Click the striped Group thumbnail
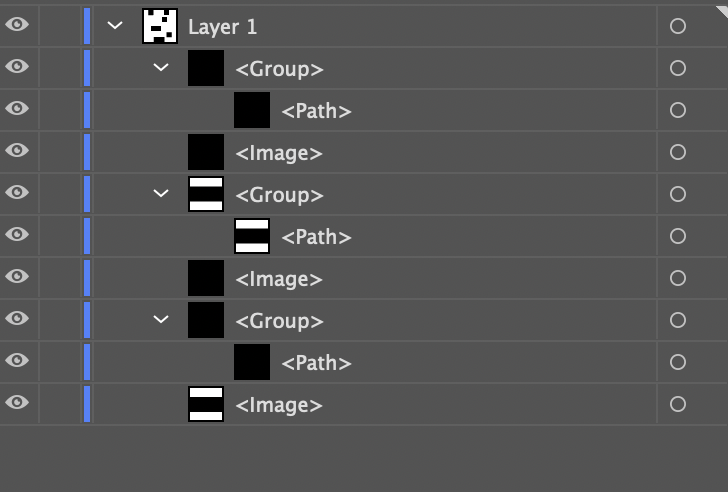The height and width of the screenshot is (492, 728). coord(206,194)
